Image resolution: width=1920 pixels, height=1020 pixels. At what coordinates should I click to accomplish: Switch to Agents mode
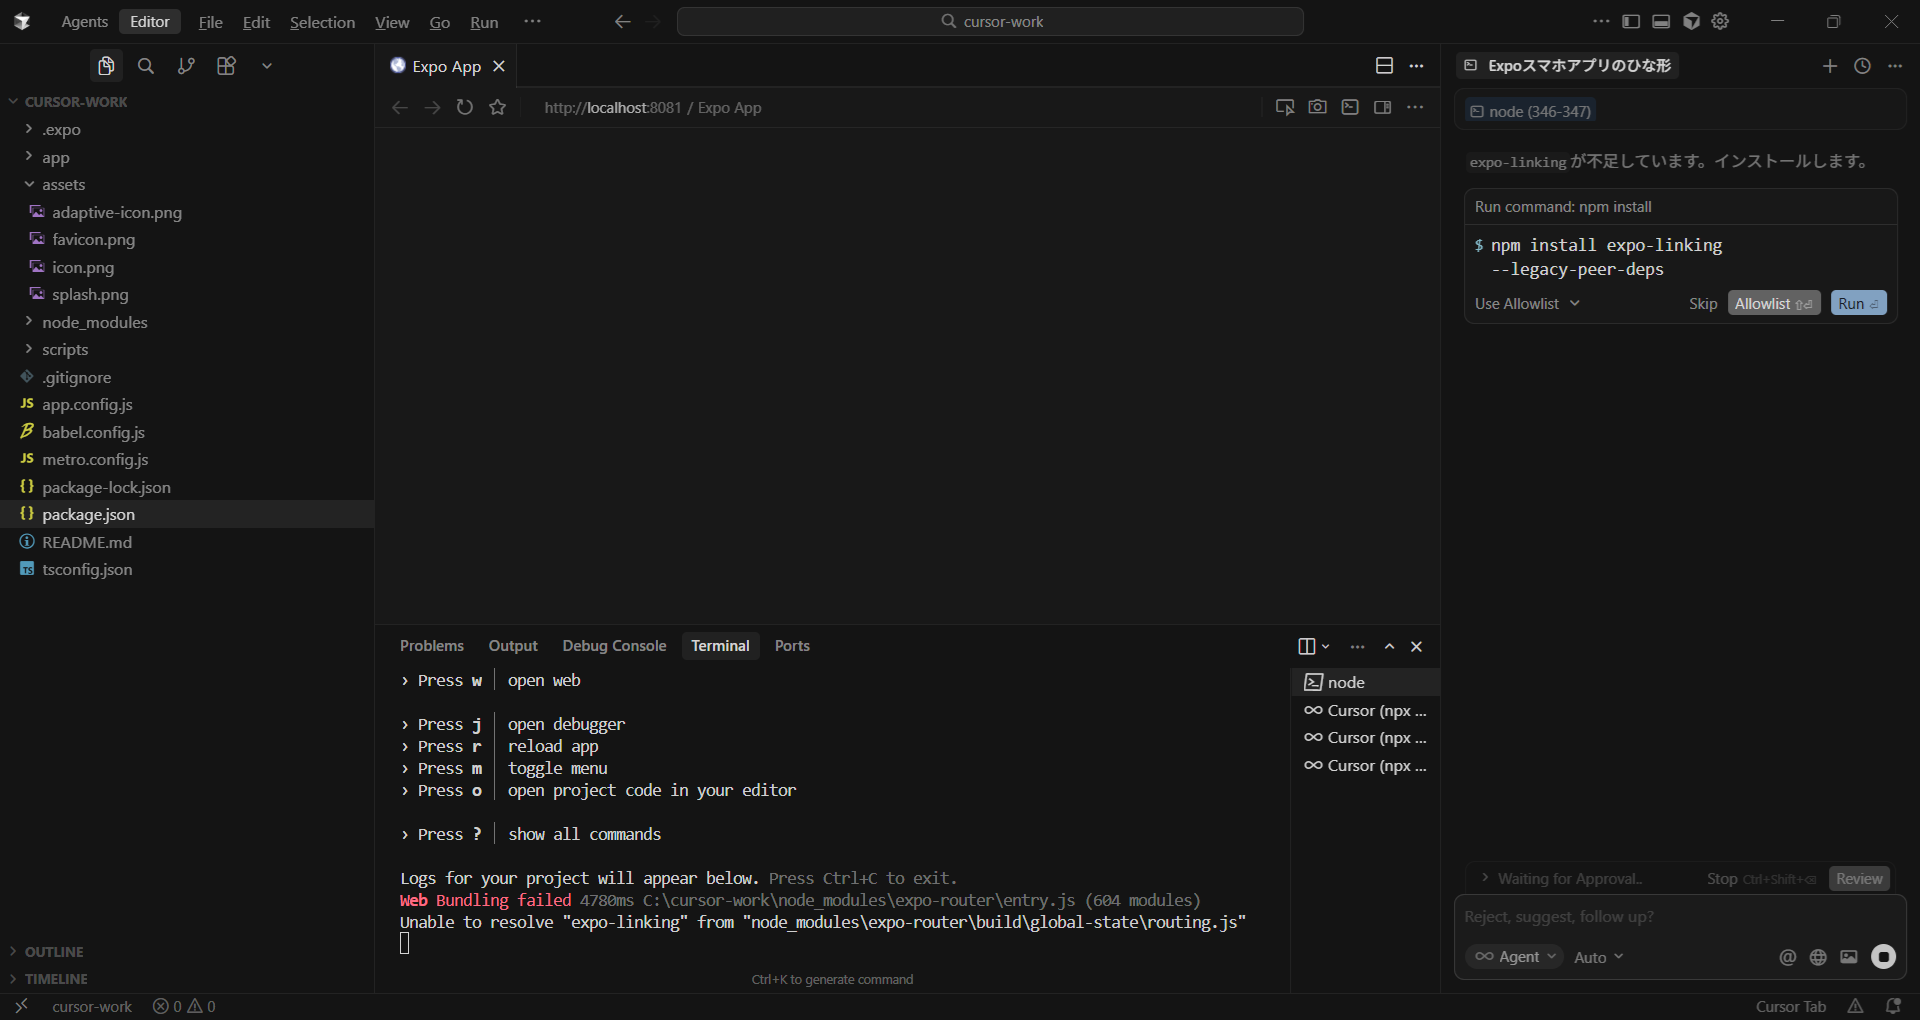(84, 22)
